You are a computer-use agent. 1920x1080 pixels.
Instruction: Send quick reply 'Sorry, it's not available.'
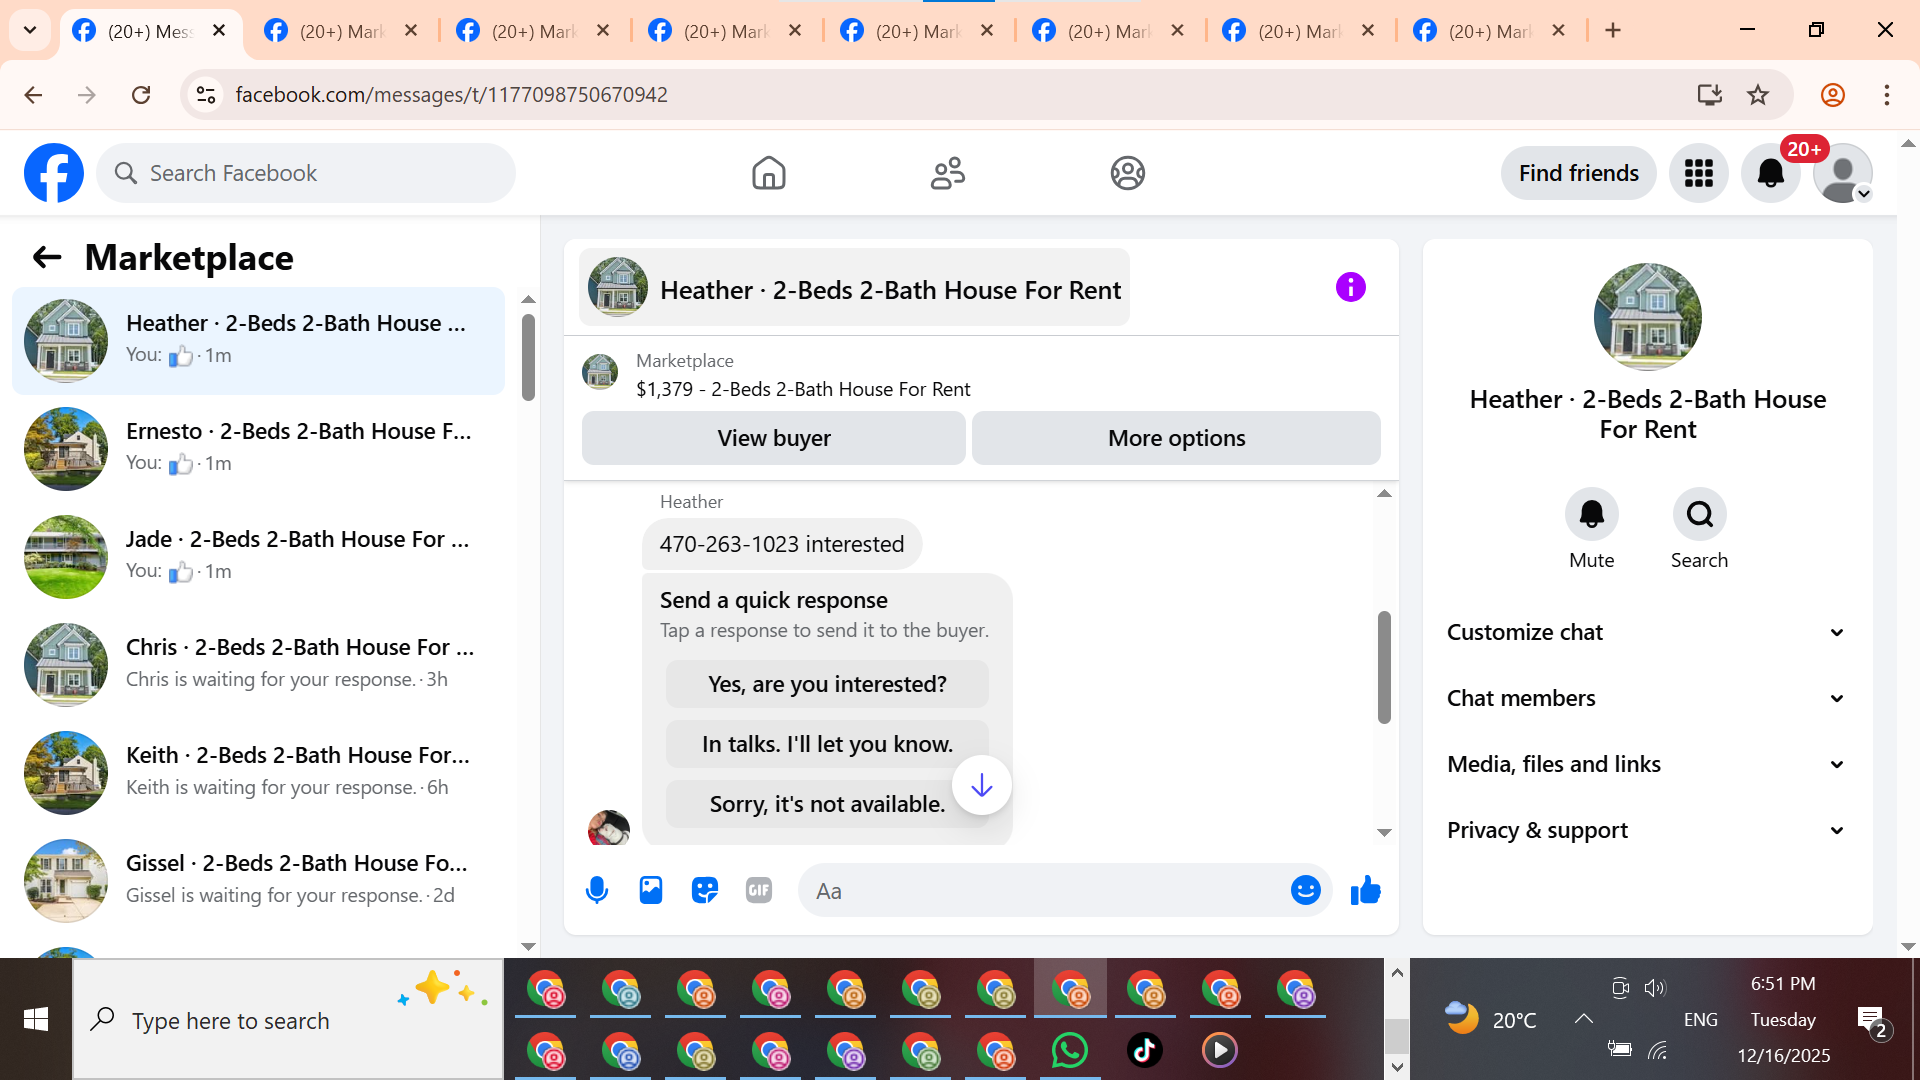827,804
